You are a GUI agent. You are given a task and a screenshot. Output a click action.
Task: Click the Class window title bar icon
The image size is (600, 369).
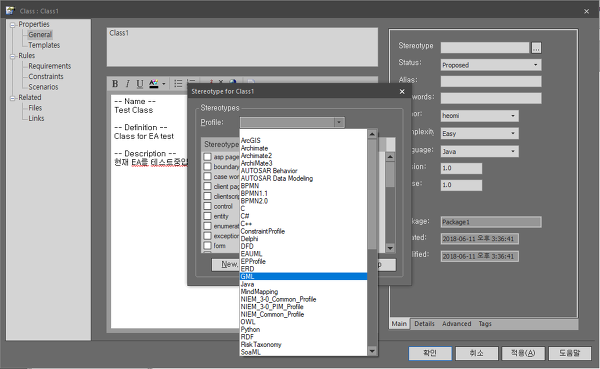pos(10,11)
